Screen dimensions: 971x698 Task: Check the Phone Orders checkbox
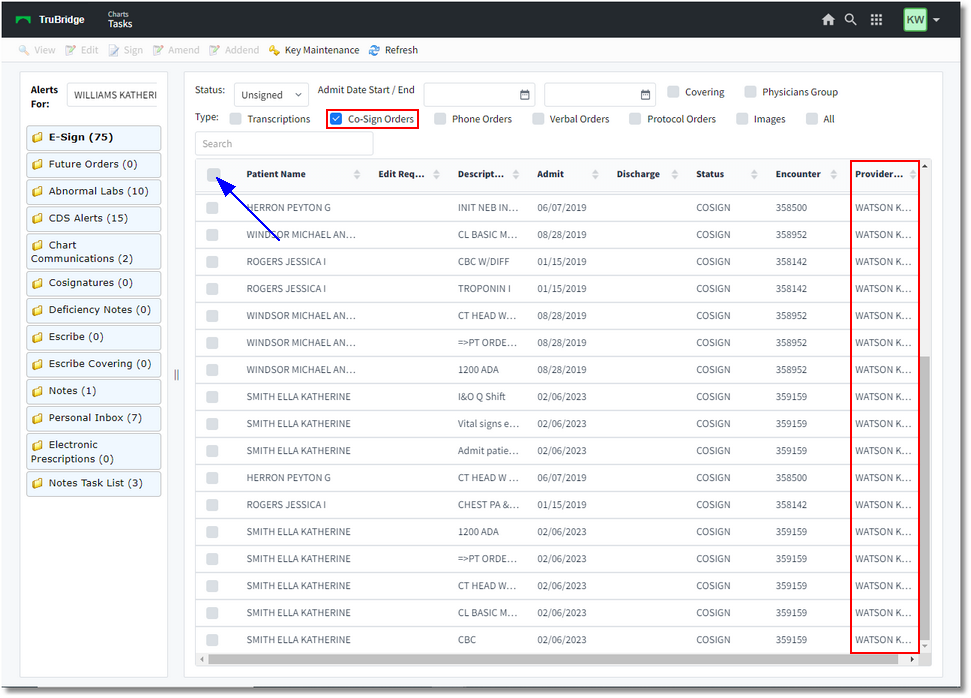pyautogui.click(x=440, y=119)
